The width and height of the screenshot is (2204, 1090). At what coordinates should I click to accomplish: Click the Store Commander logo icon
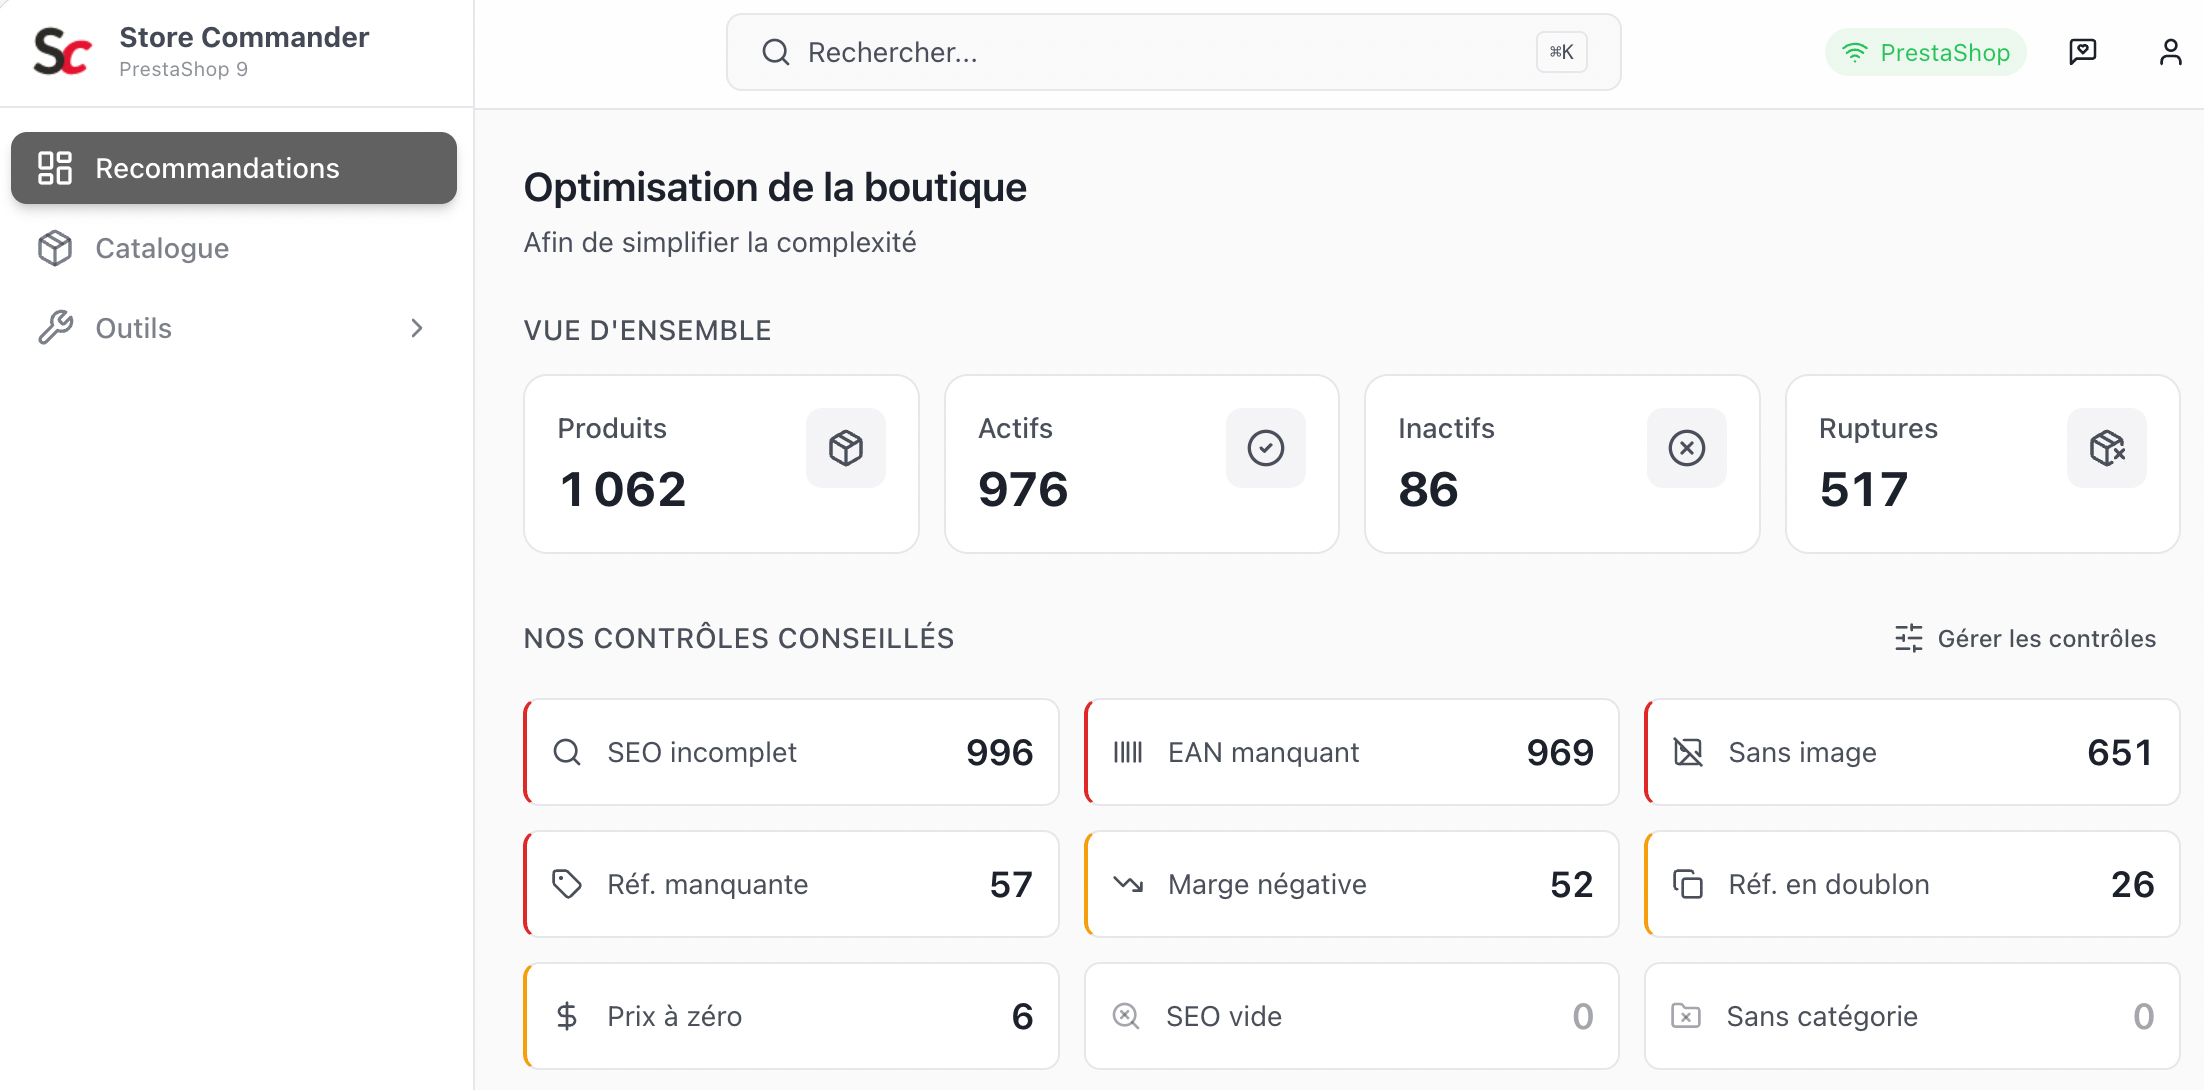(62, 52)
